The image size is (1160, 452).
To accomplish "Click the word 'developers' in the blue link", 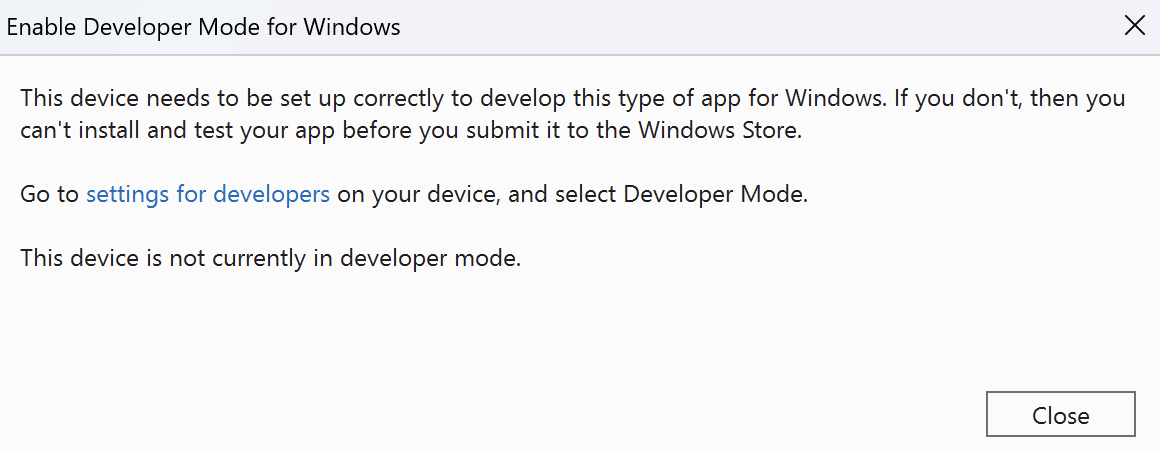I will [x=272, y=195].
